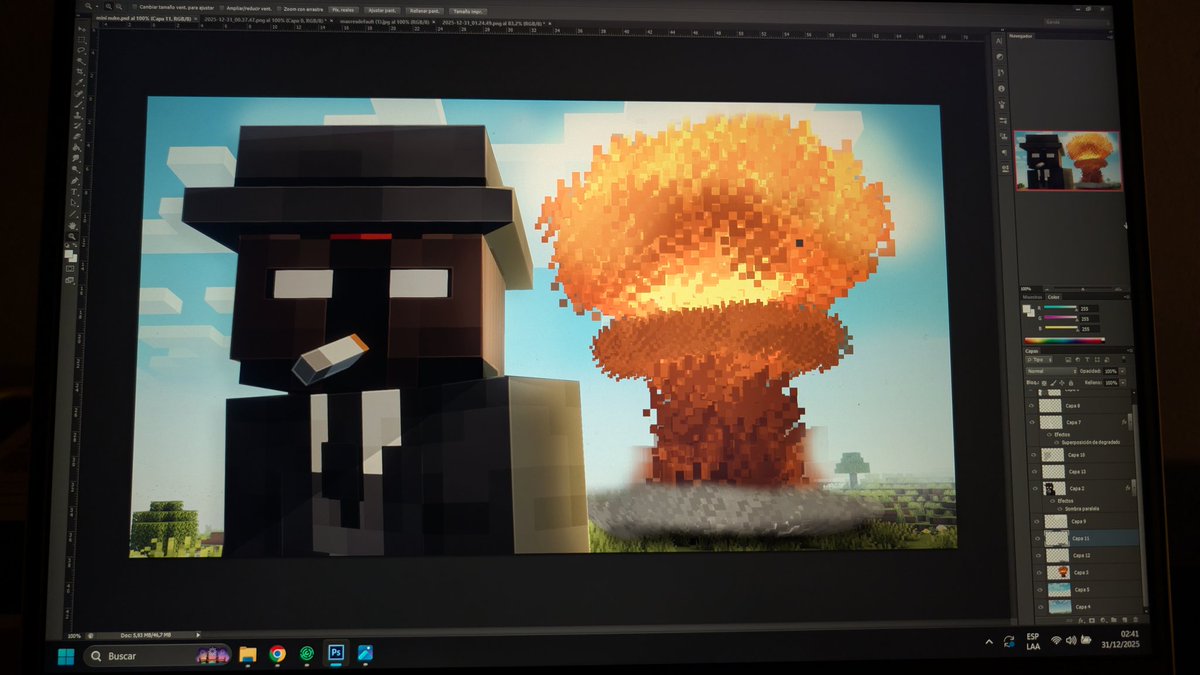This screenshot has width=1200, height=675.
Task: Click the Ajustar pant. button
Action: [x=386, y=9]
